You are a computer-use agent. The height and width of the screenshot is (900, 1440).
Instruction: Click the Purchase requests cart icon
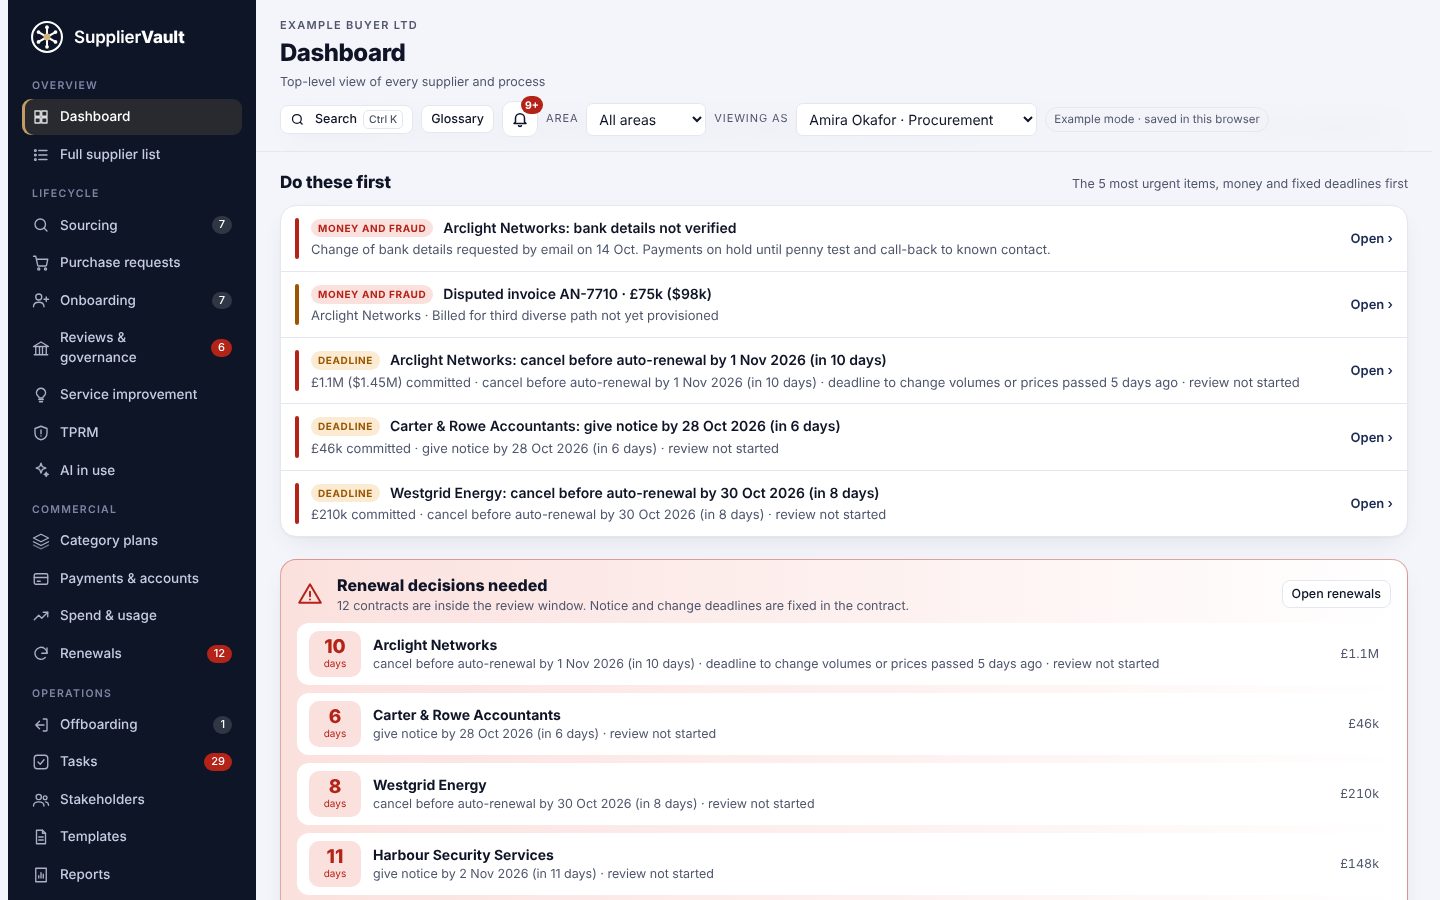click(41, 263)
